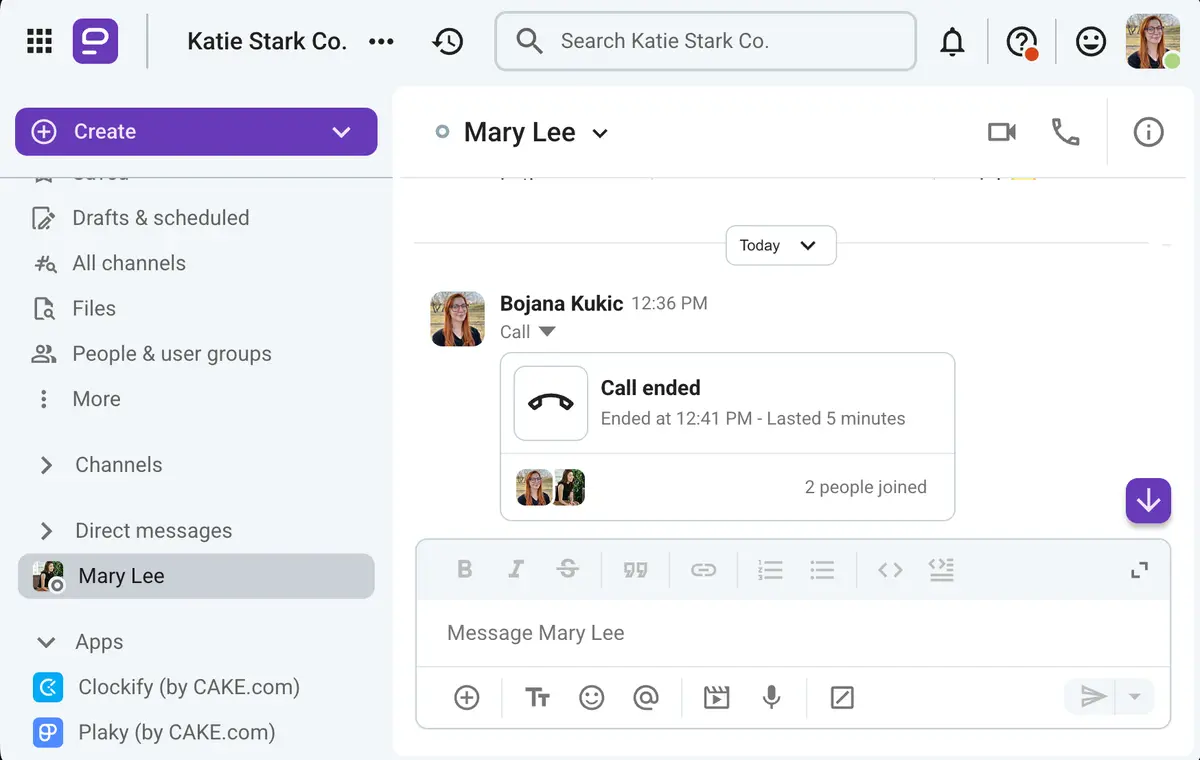Open All channels in the sidebar
This screenshot has height=760, width=1200.
point(128,263)
